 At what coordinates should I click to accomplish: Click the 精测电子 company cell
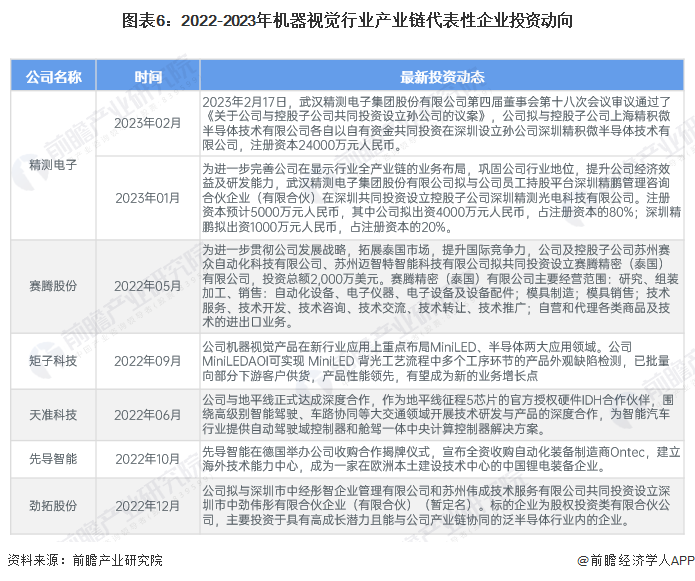click(53, 165)
